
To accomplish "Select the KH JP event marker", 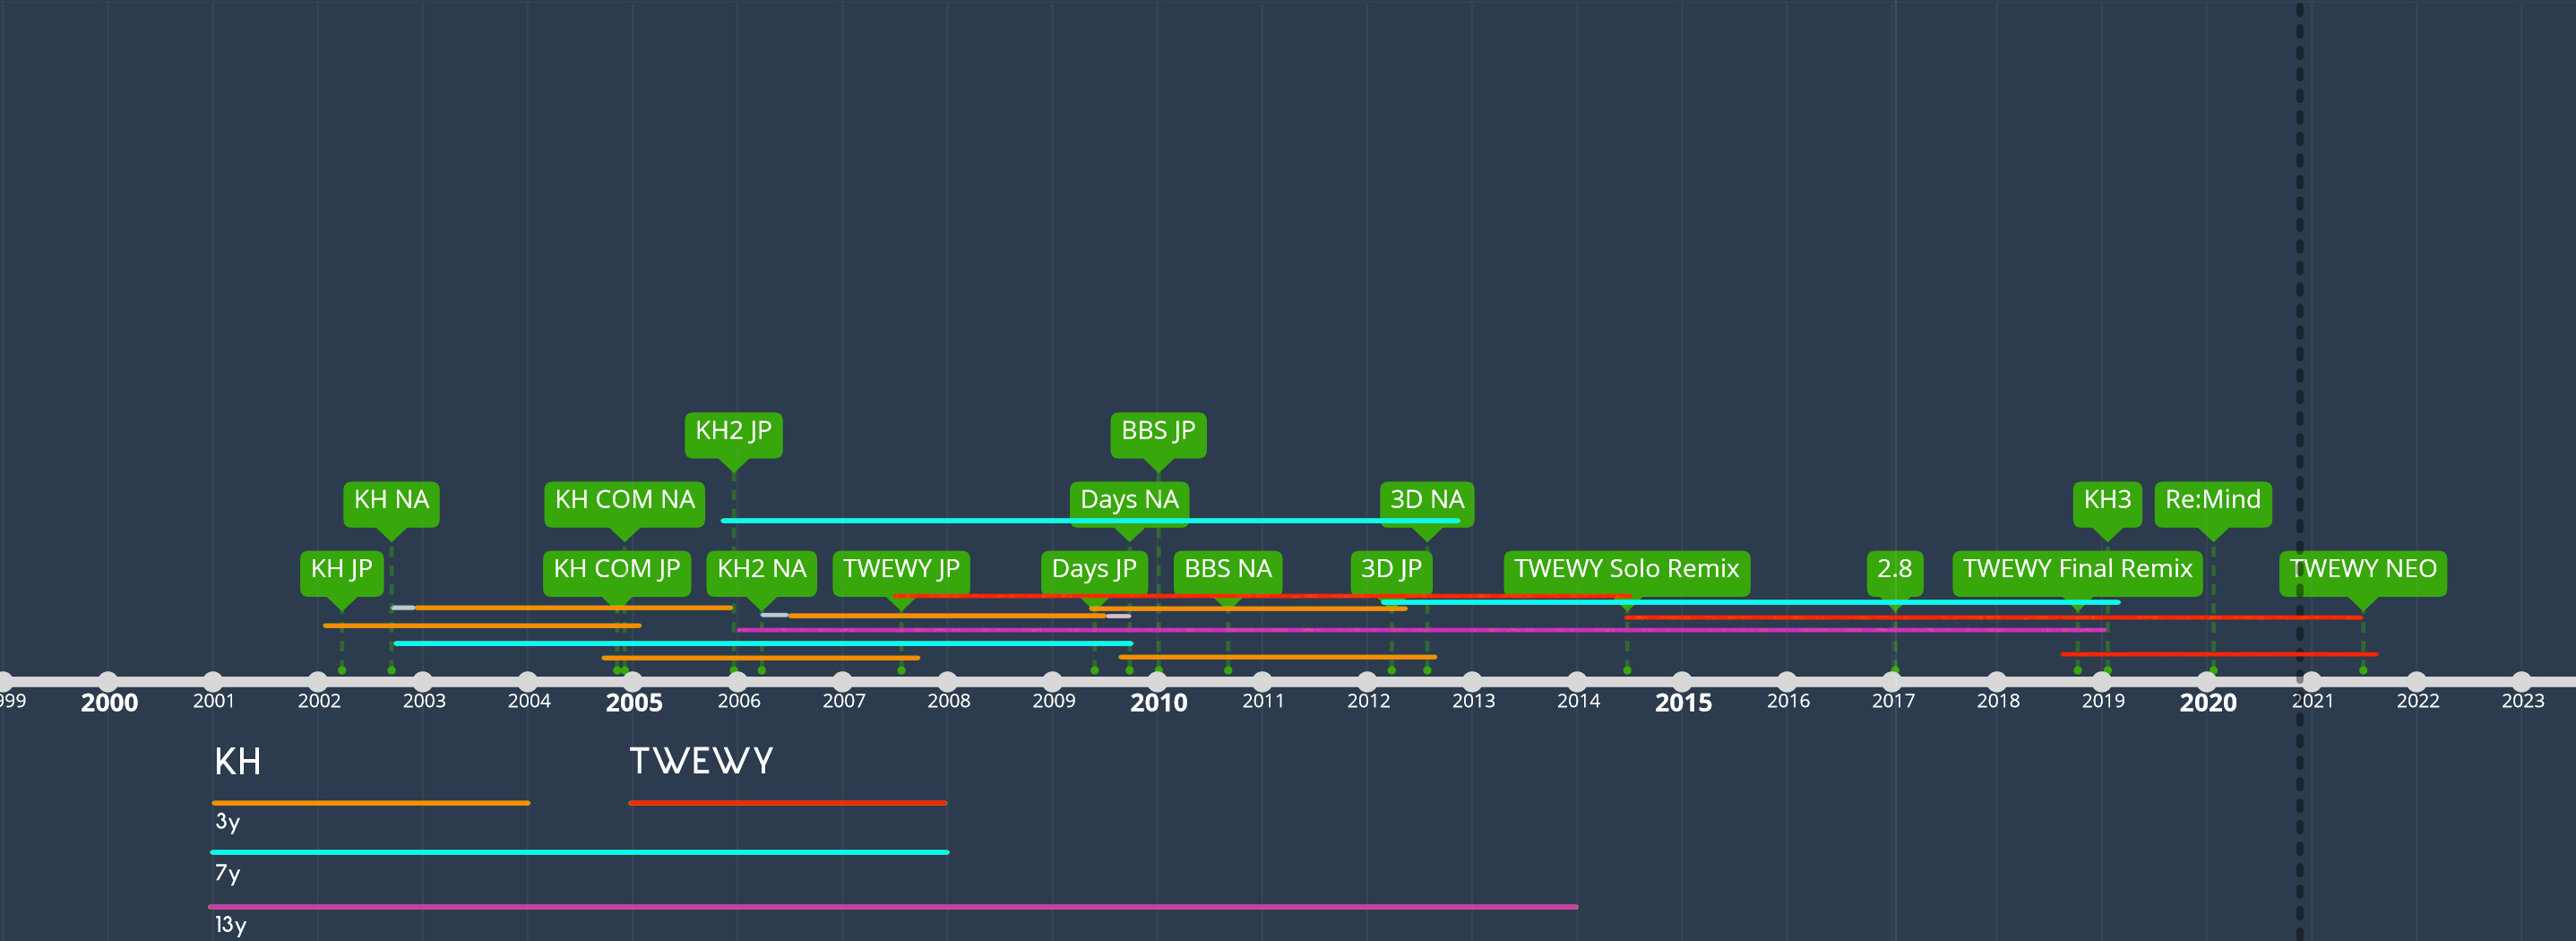I will pyautogui.click(x=341, y=569).
